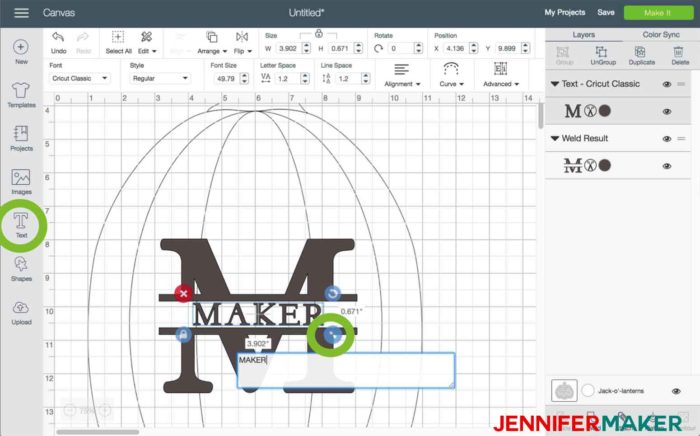Click the Untitled* project name
This screenshot has width=700, height=436.
coord(306,12)
